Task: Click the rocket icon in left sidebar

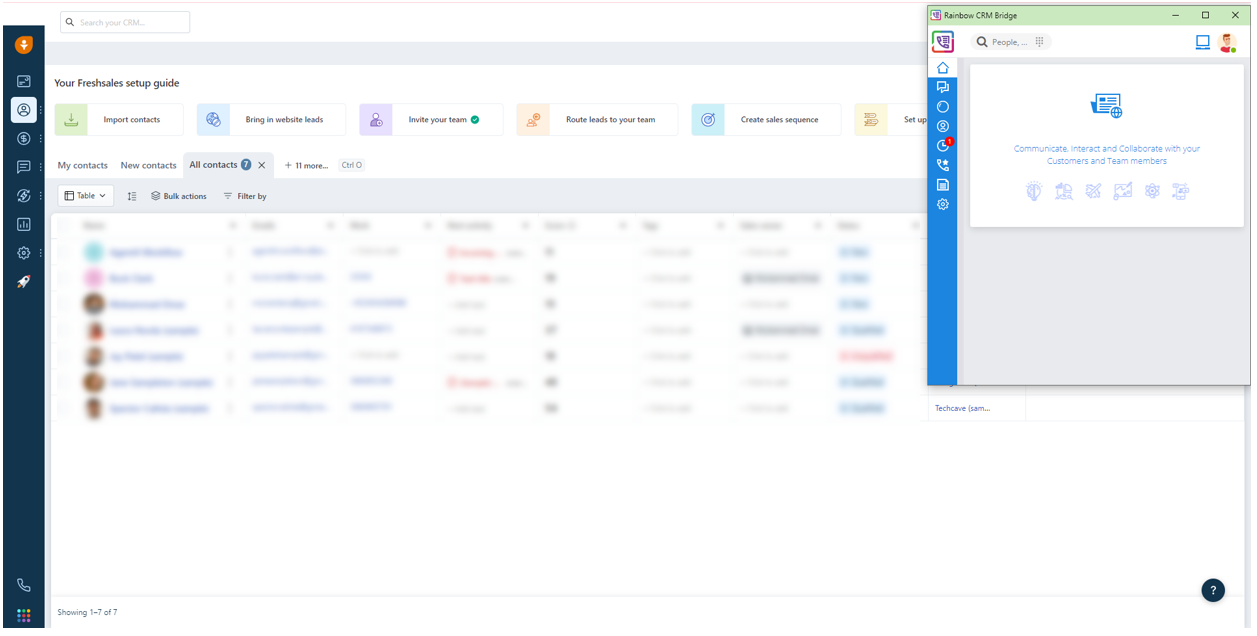Action: click(24, 282)
